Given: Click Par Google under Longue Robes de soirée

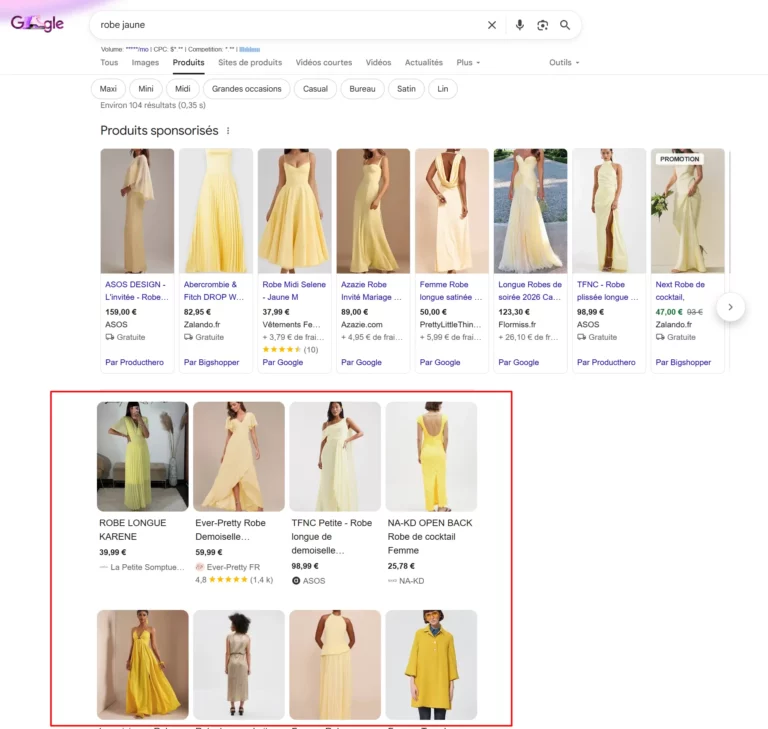Looking at the screenshot, I should 519,363.
